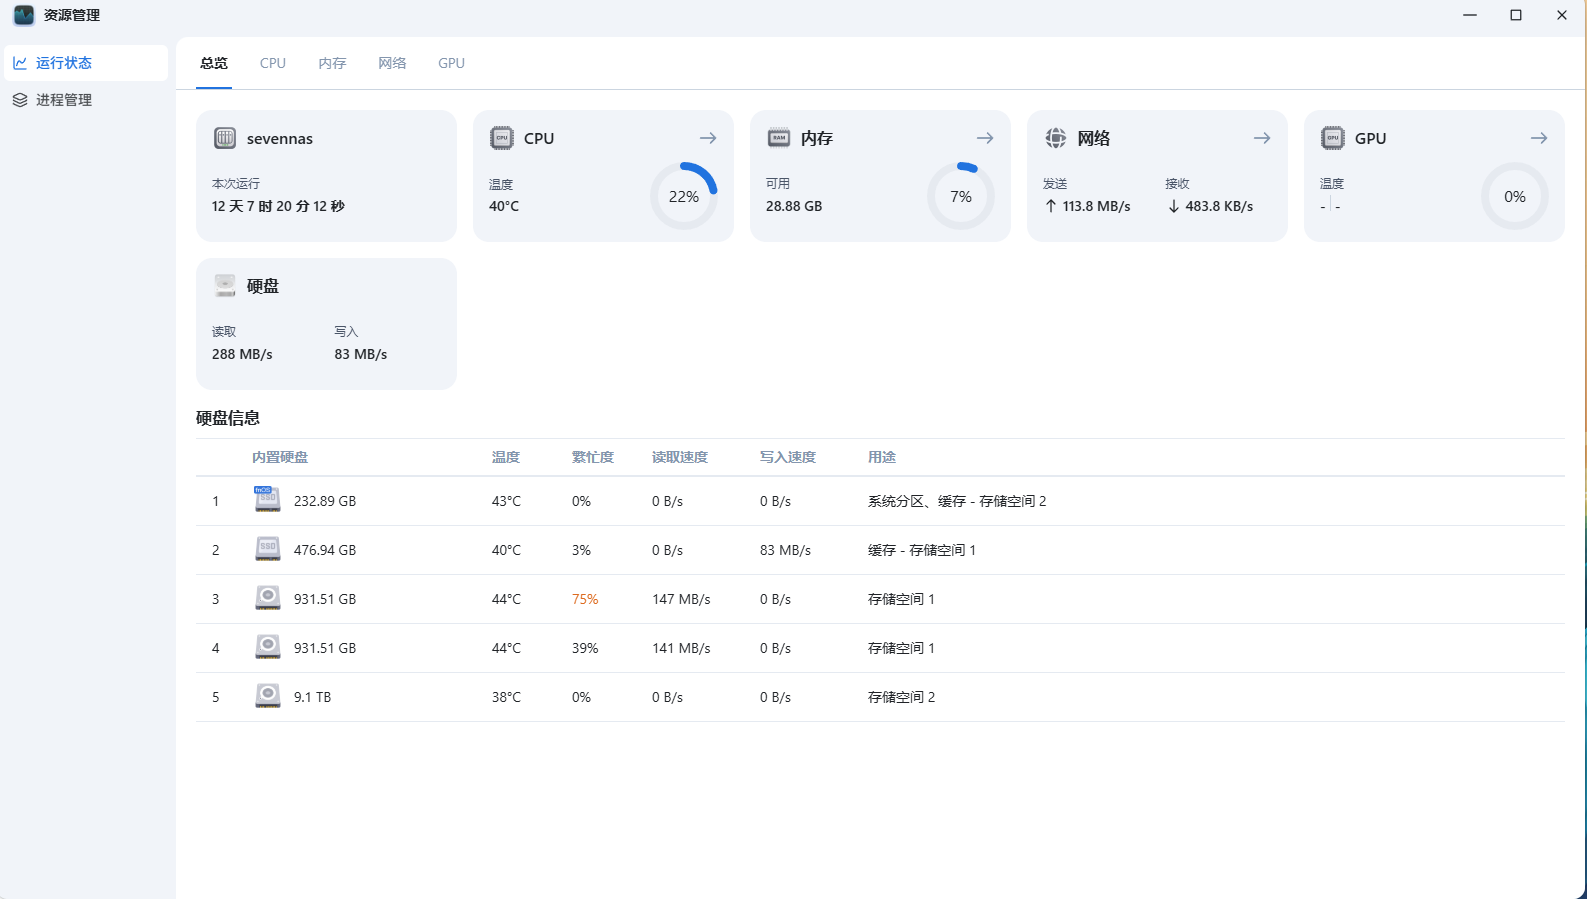Click the 141 MB/s read speed
Image resolution: width=1587 pixels, height=899 pixels.
click(x=681, y=648)
